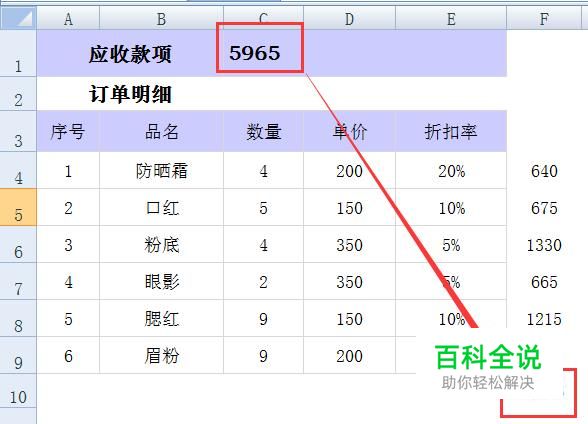Select highlighted row 5 header
Image resolution: width=588 pixels, height=424 pixels.
(18, 207)
